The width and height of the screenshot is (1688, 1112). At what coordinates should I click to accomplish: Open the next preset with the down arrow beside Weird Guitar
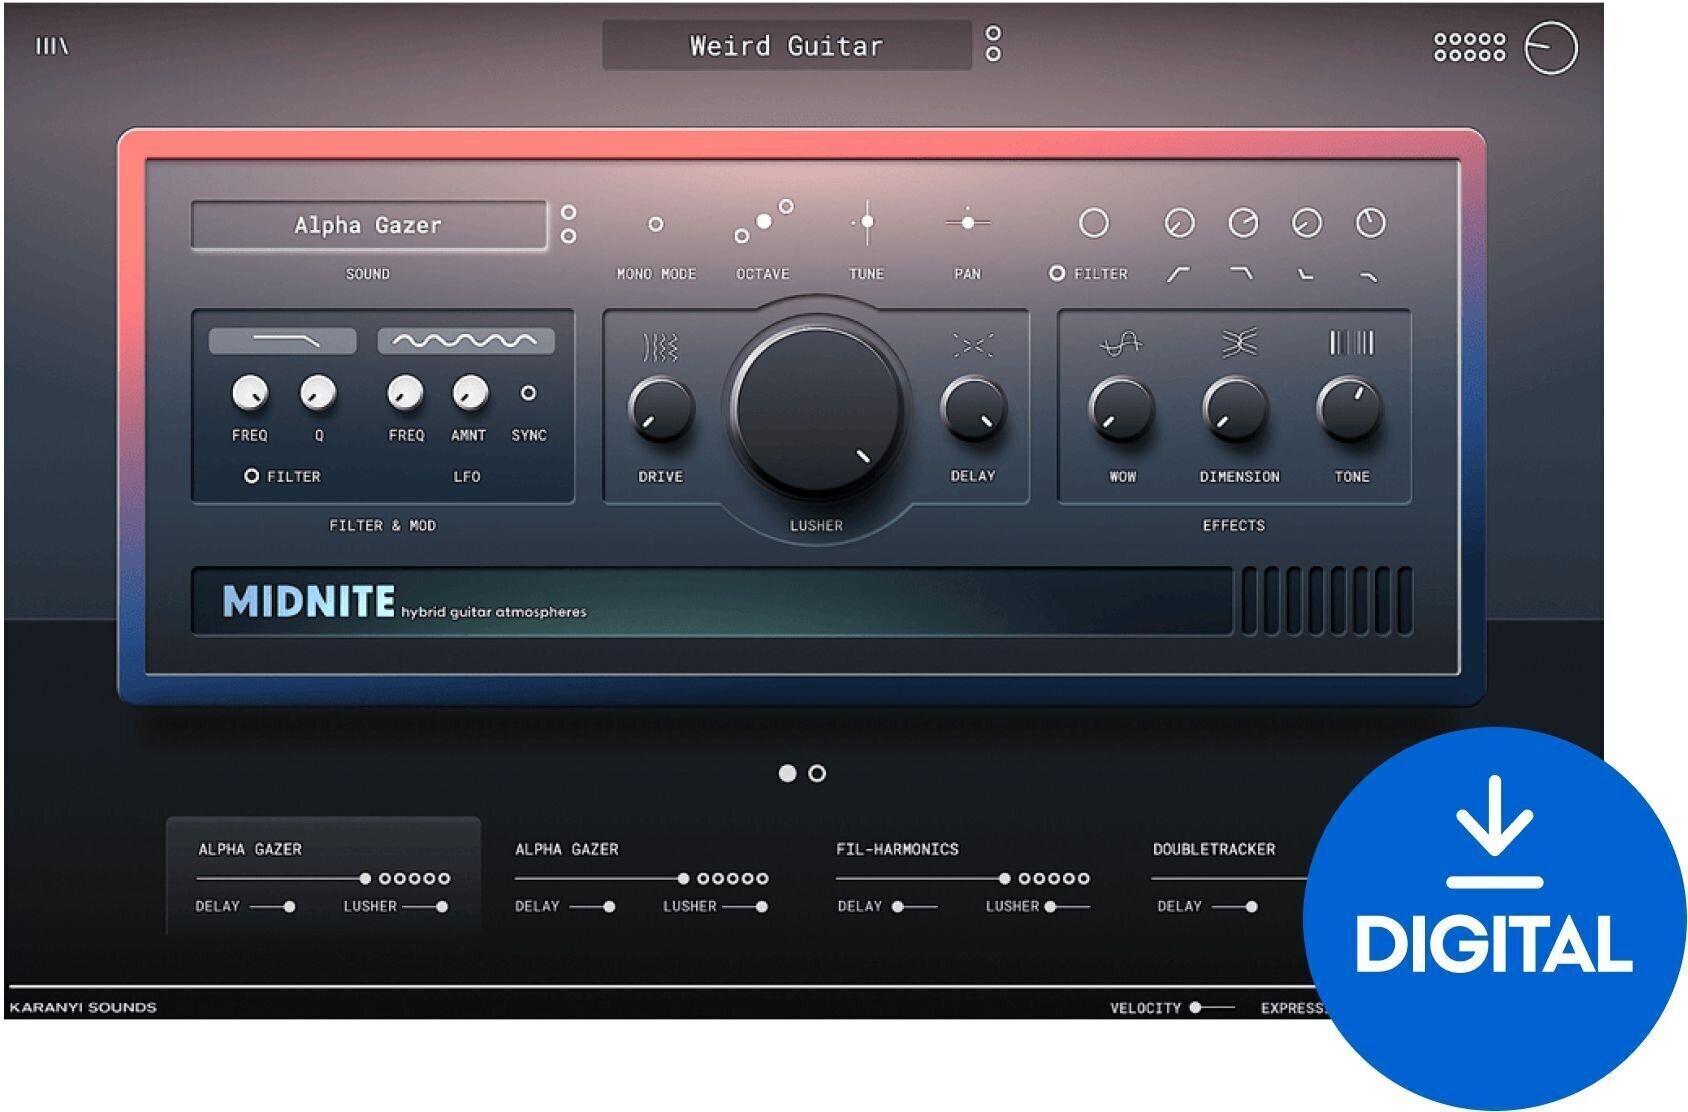[993, 54]
